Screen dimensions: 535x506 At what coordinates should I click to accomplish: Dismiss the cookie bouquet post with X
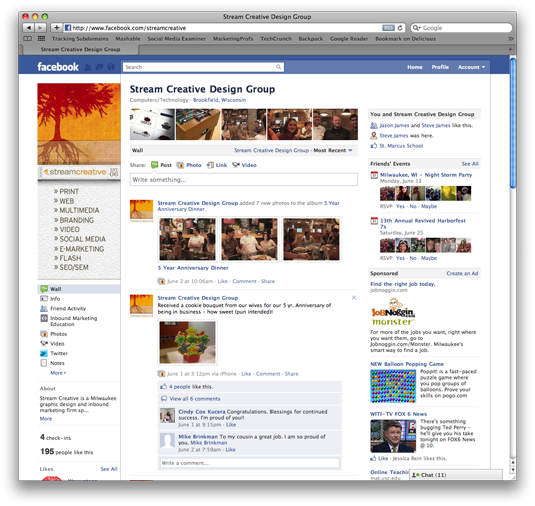tap(354, 298)
